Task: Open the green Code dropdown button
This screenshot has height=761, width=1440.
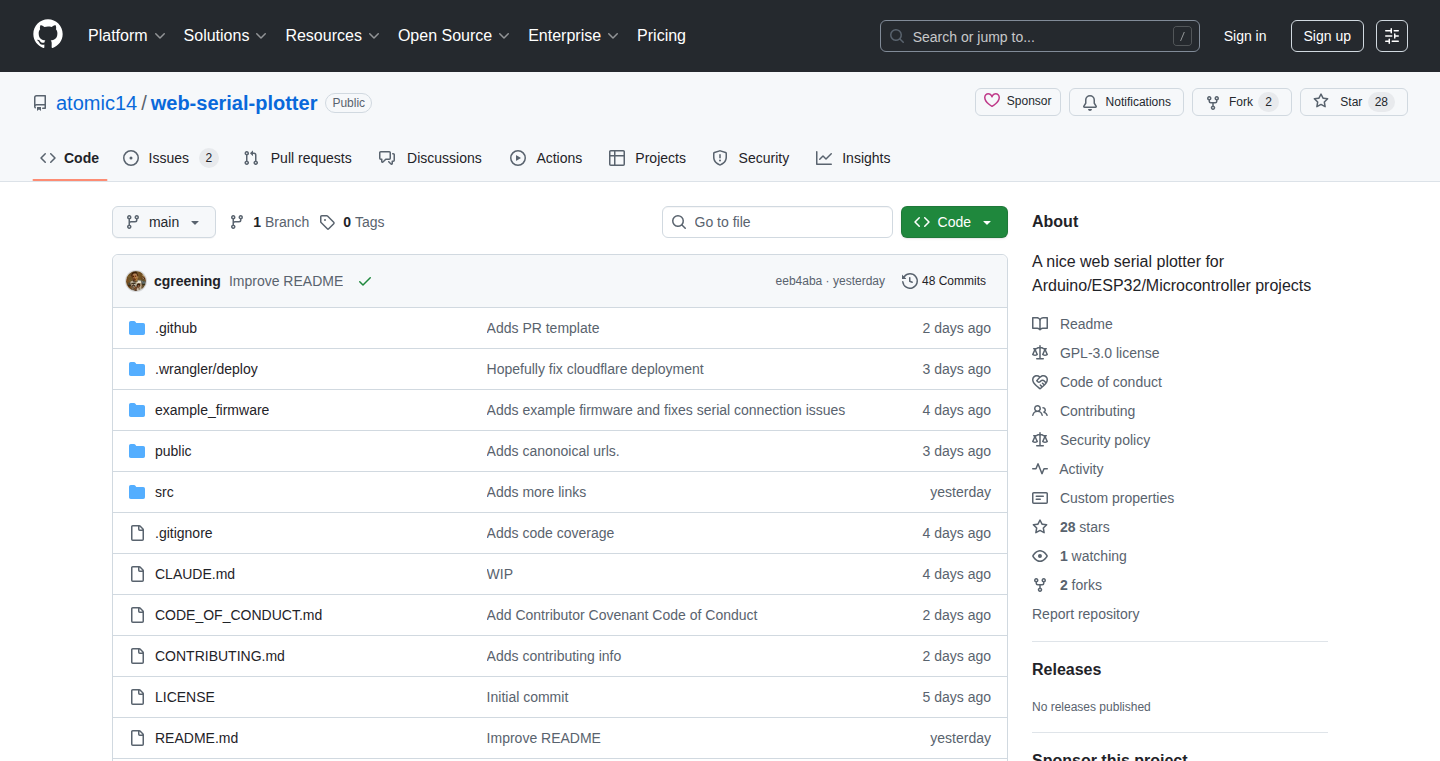Action: pos(954,222)
